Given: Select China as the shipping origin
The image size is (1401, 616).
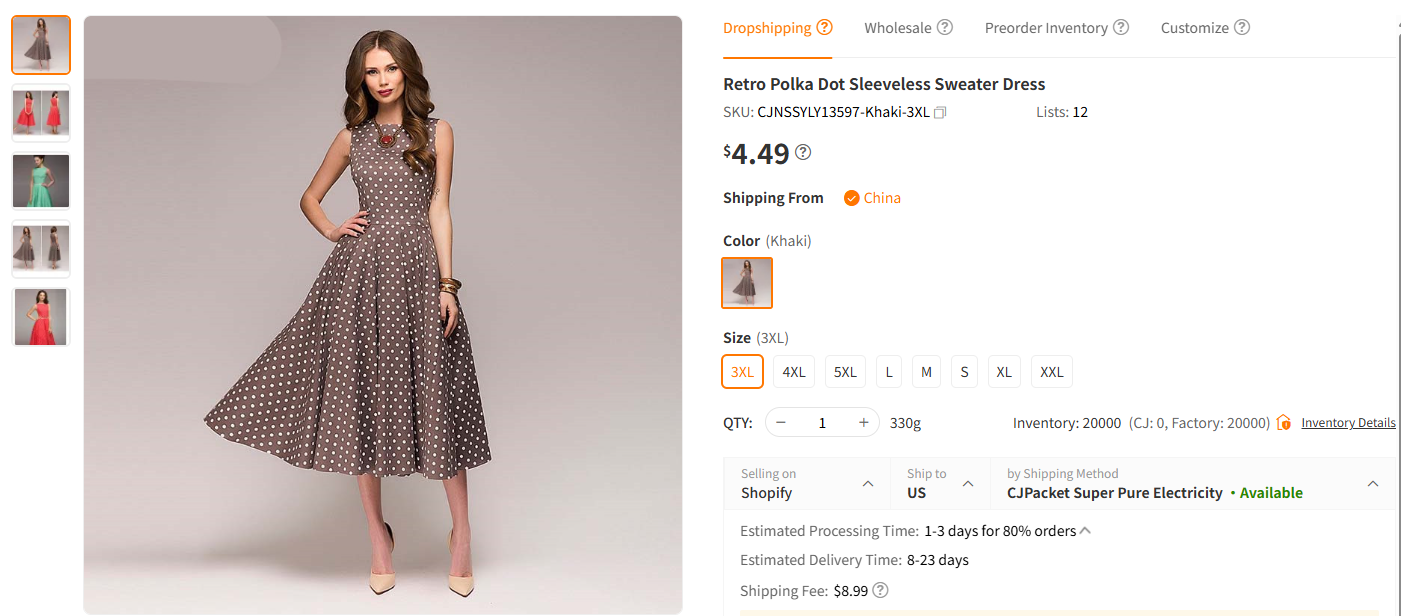Looking at the screenshot, I should 871,197.
